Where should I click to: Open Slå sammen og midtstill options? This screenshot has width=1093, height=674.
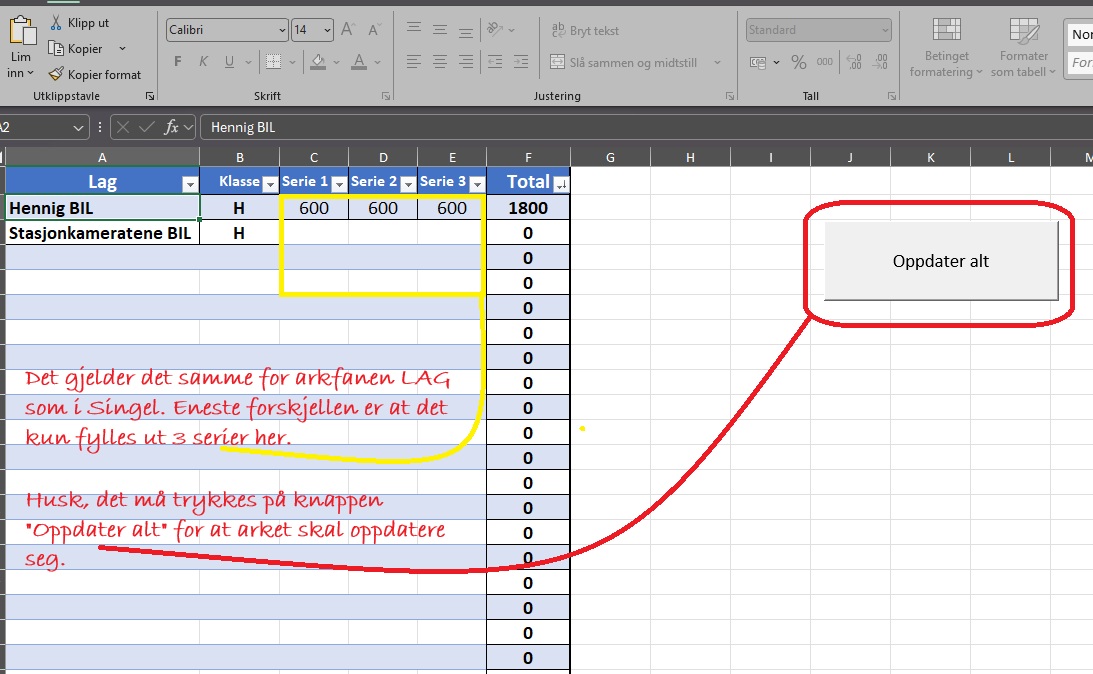717,62
